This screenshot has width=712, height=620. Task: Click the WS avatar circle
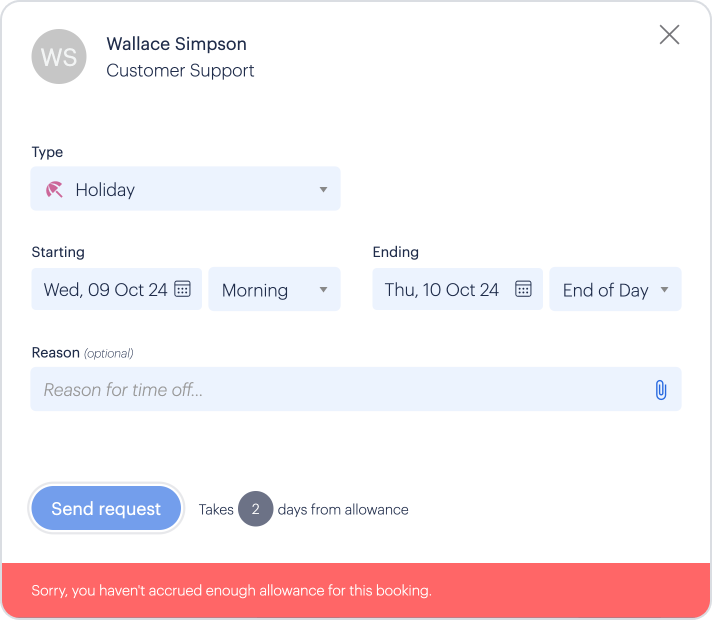coord(59,57)
